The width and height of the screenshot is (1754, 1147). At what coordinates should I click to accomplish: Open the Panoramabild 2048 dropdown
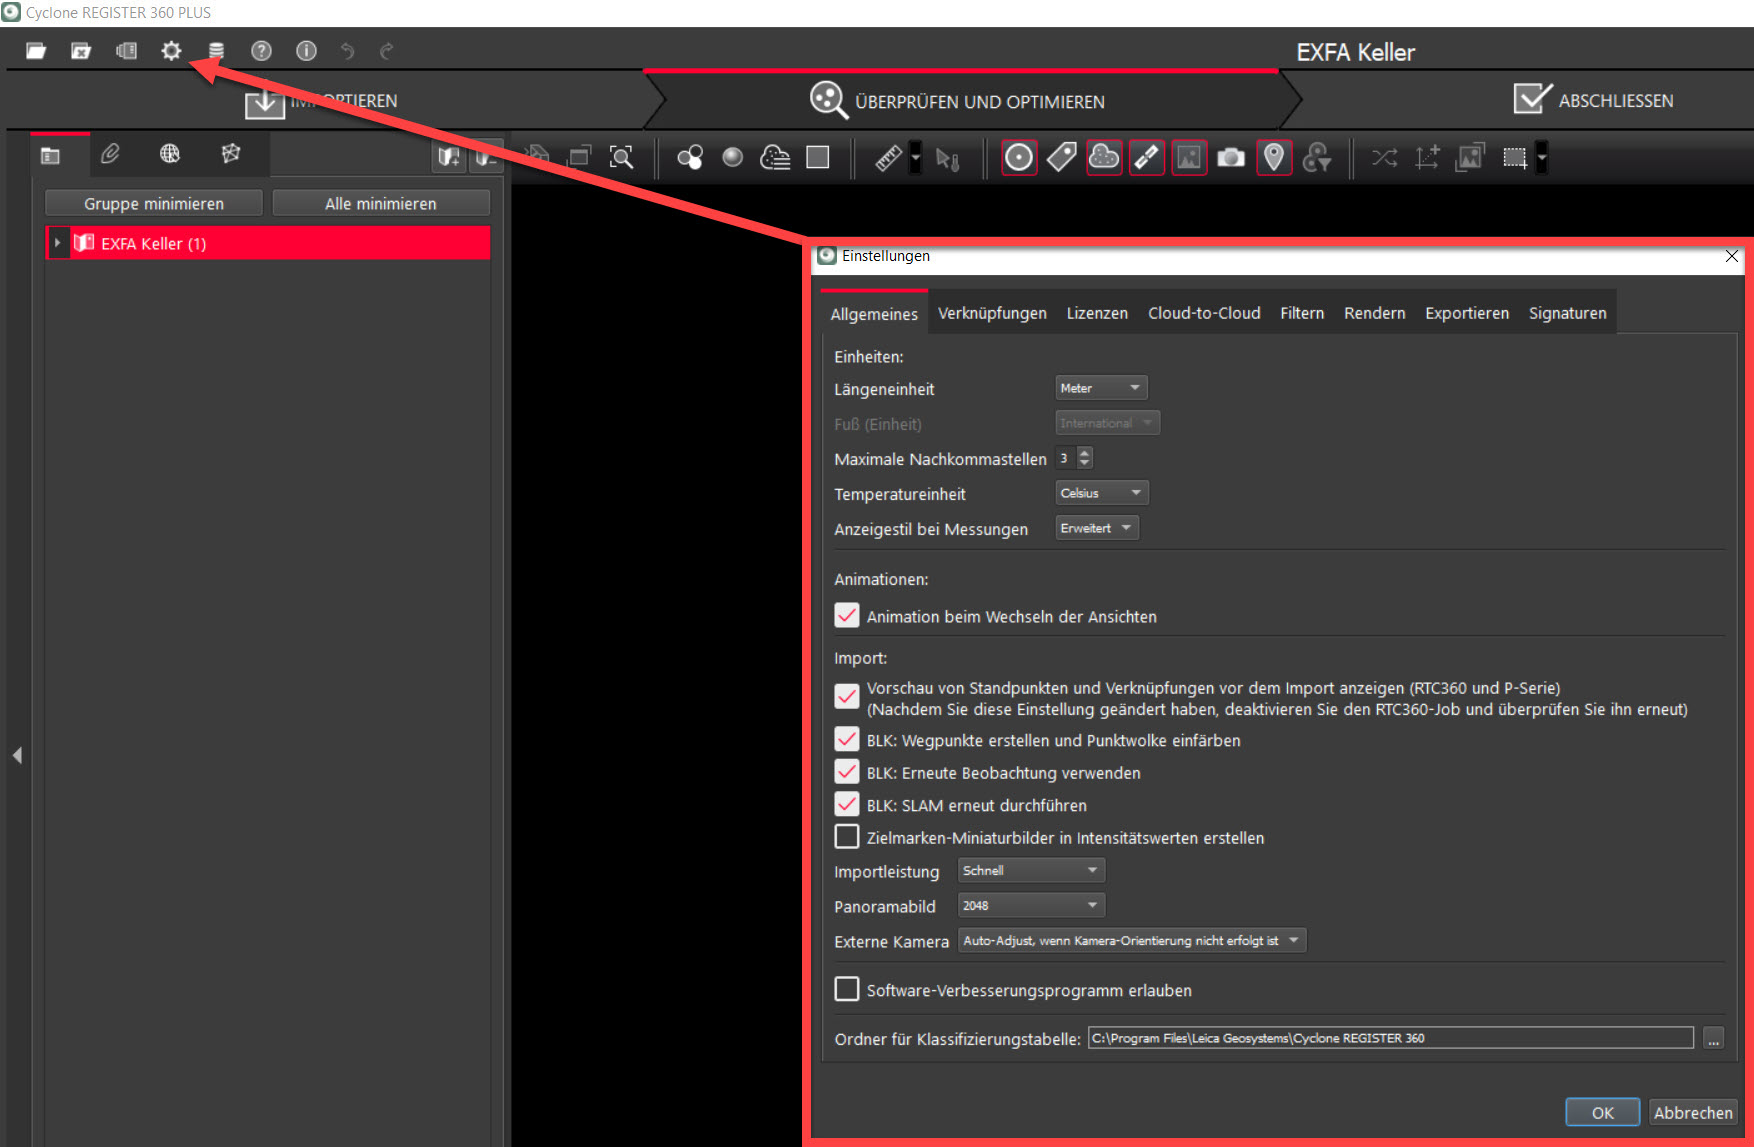point(1031,906)
